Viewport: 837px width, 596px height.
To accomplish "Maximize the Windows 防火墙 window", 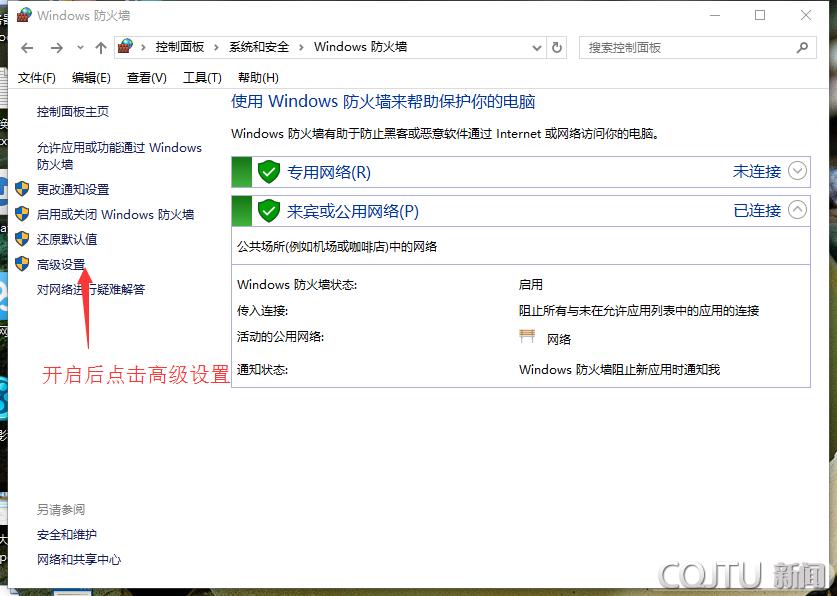I will [760, 15].
